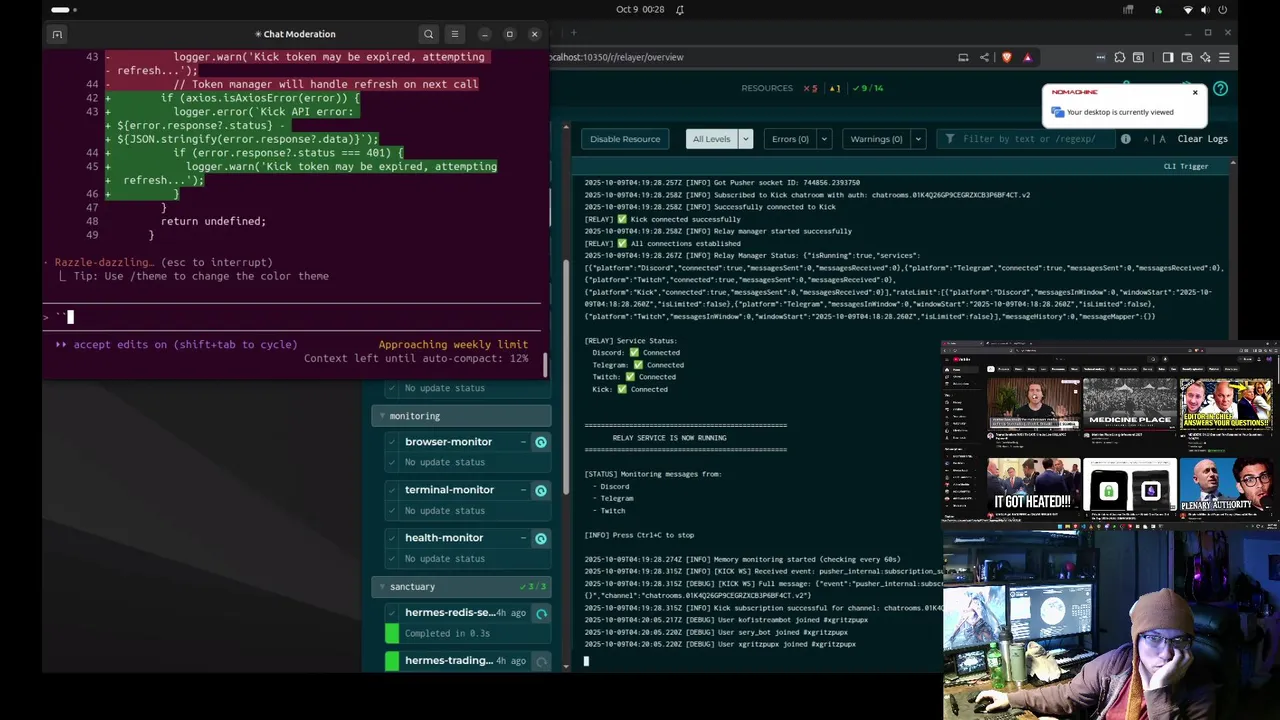Open the All Levels dropdown arrow

click(745, 139)
